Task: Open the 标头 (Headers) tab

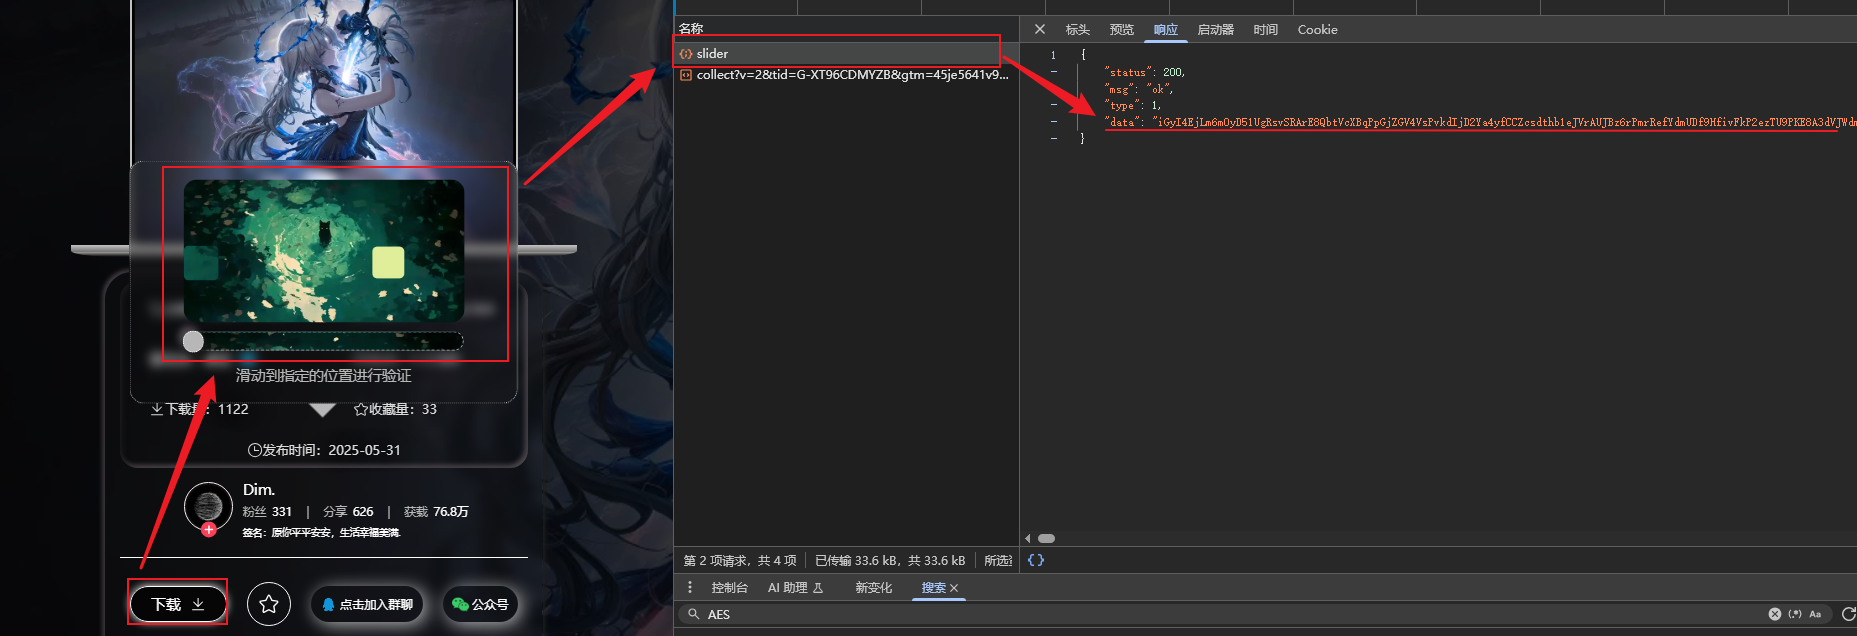Action: (1078, 30)
